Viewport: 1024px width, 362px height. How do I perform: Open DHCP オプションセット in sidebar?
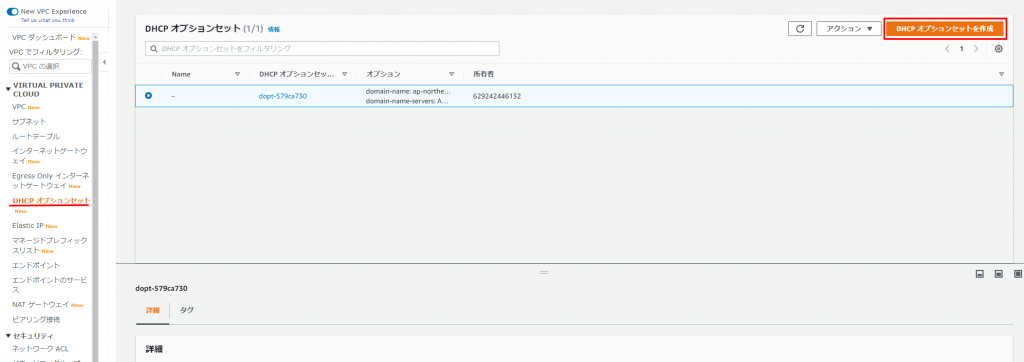pos(51,201)
